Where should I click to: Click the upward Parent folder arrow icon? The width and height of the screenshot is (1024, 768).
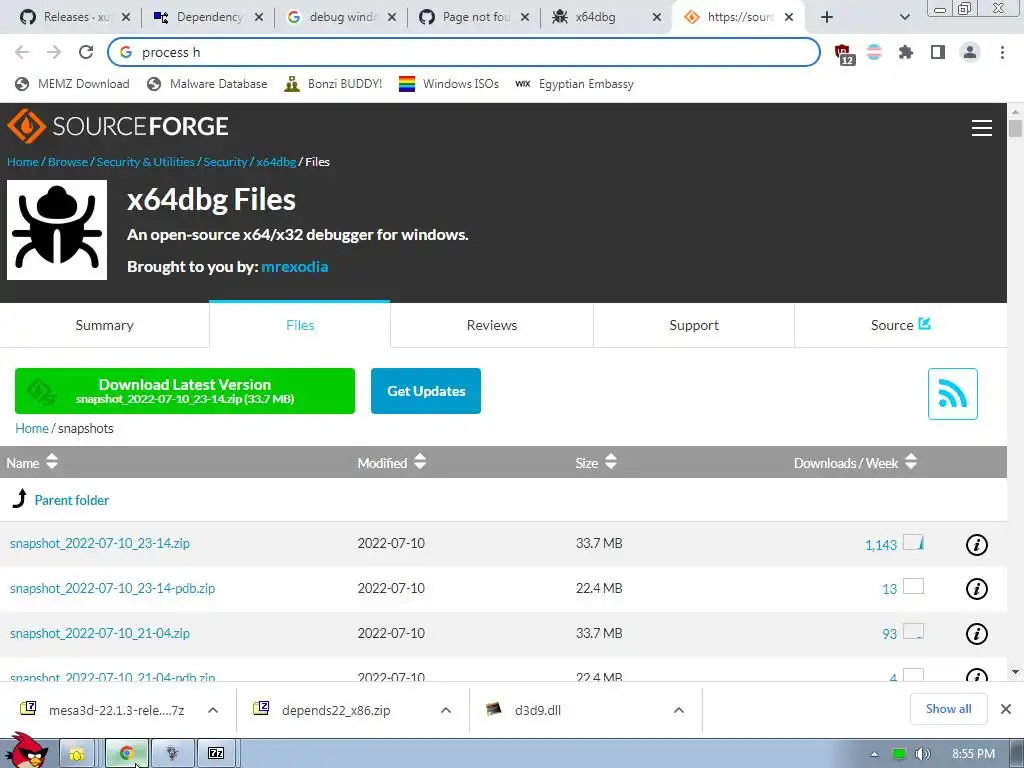coord(20,499)
